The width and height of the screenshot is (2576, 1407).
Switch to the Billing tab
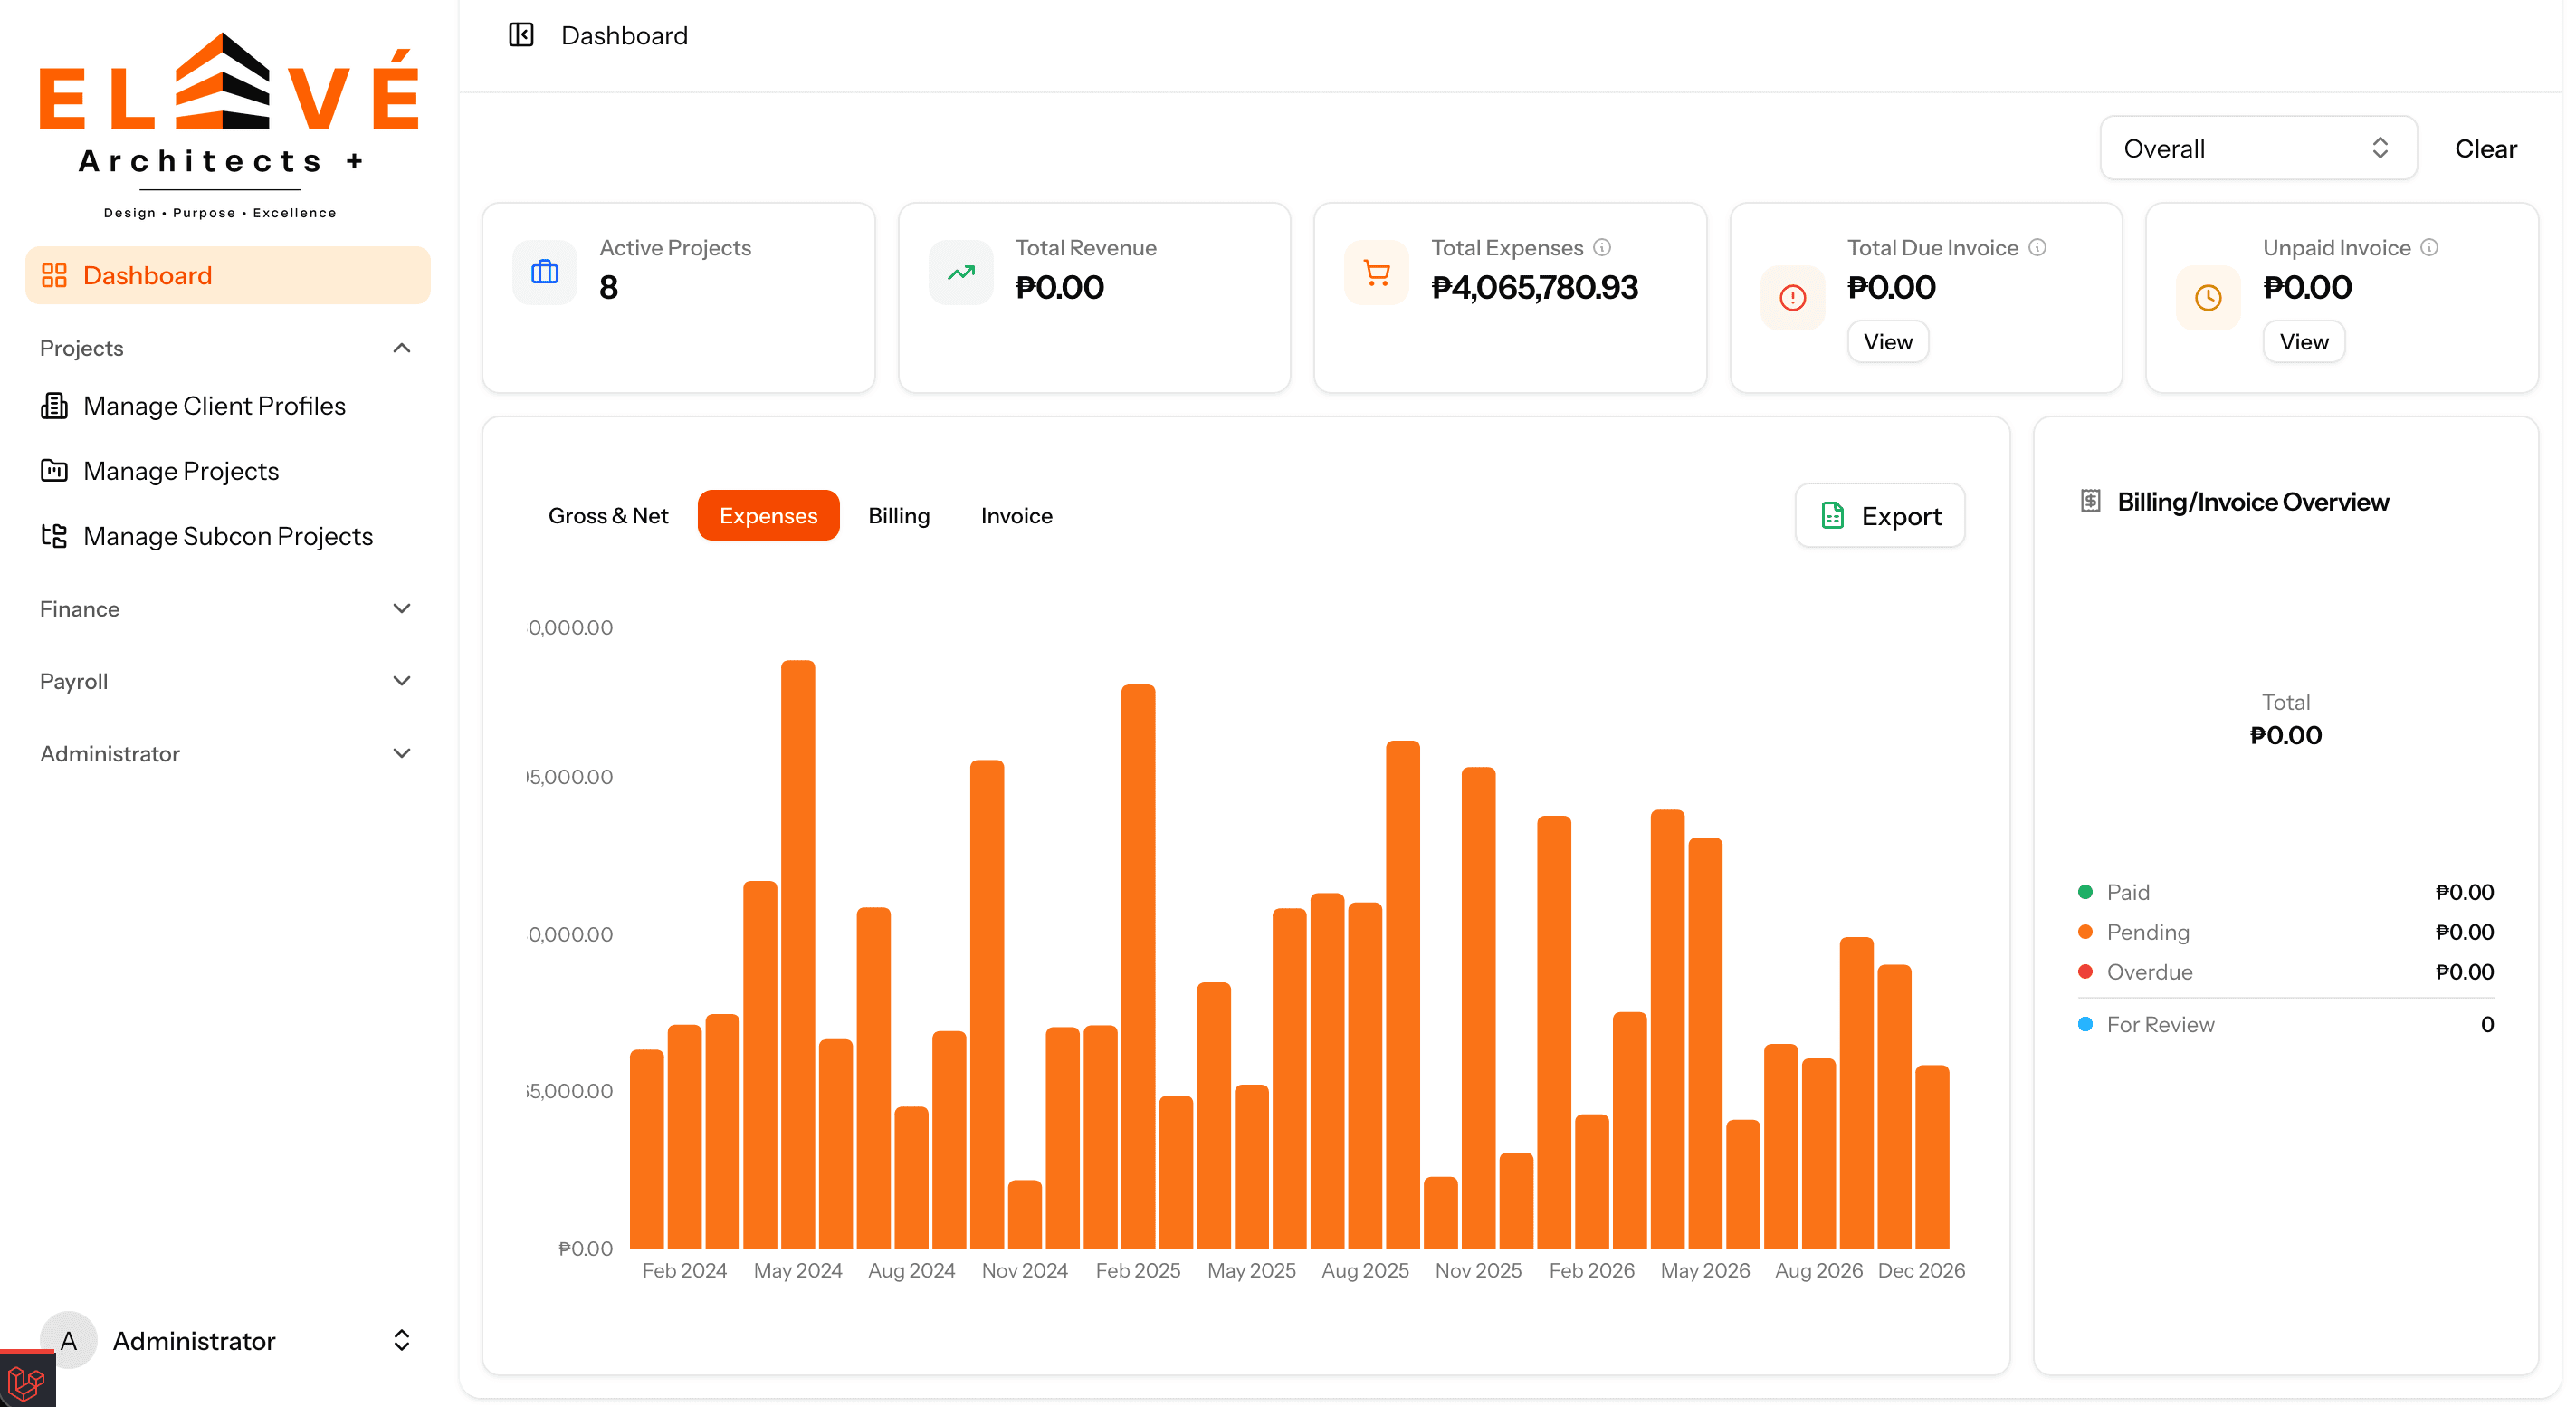pyautogui.click(x=899, y=516)
